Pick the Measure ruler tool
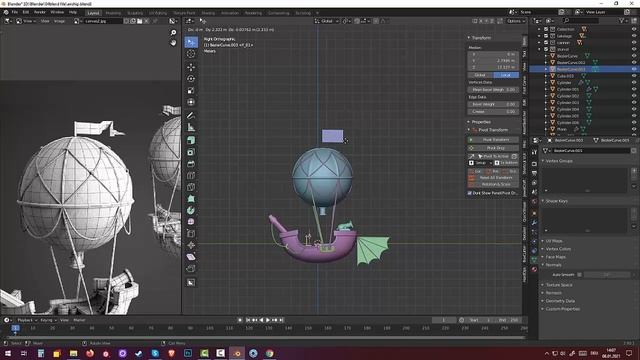The image size is (640, 360). (x=191, y=127)
